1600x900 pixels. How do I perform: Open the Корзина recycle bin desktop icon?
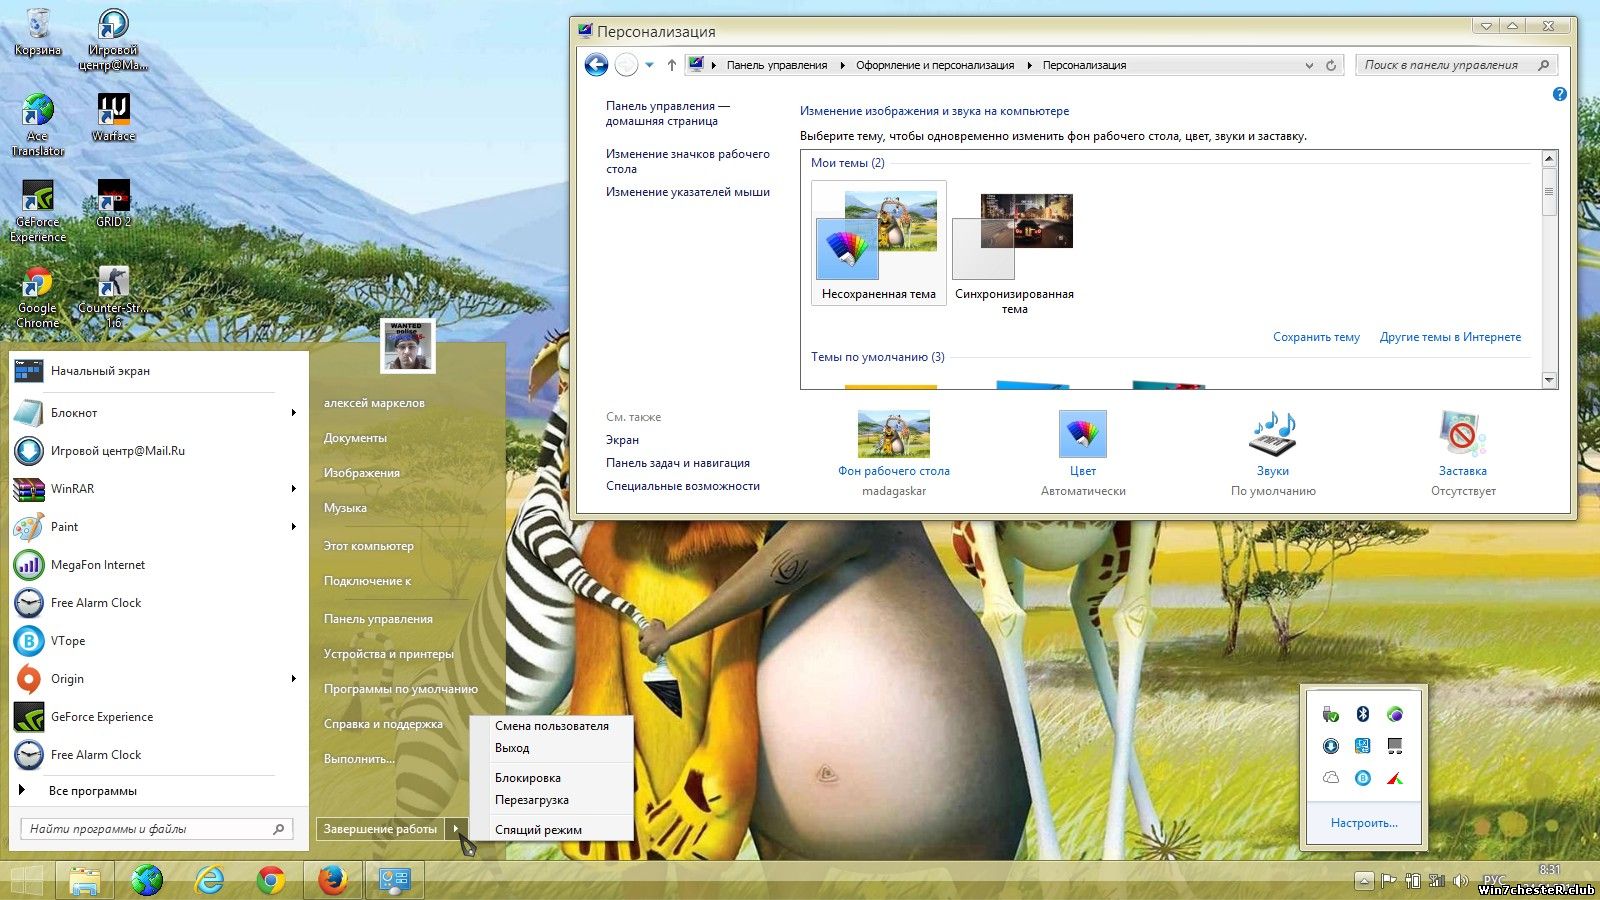[x=37, y=32]
